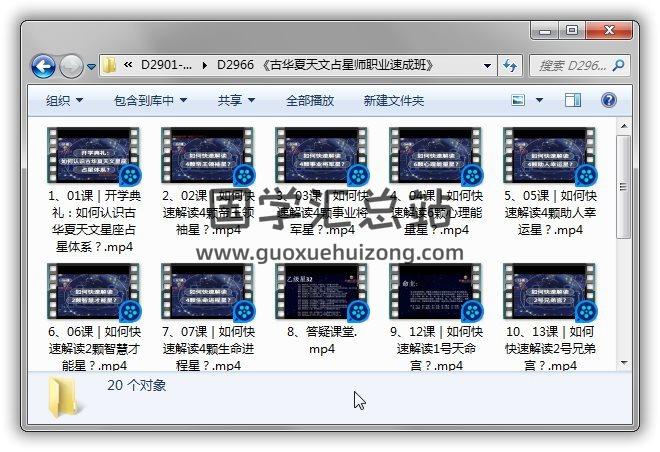660x452 pixels.
Task: Open recent pages dropdown beside Forward arrow
Action: pyautogui.click(x=91, y=66)
